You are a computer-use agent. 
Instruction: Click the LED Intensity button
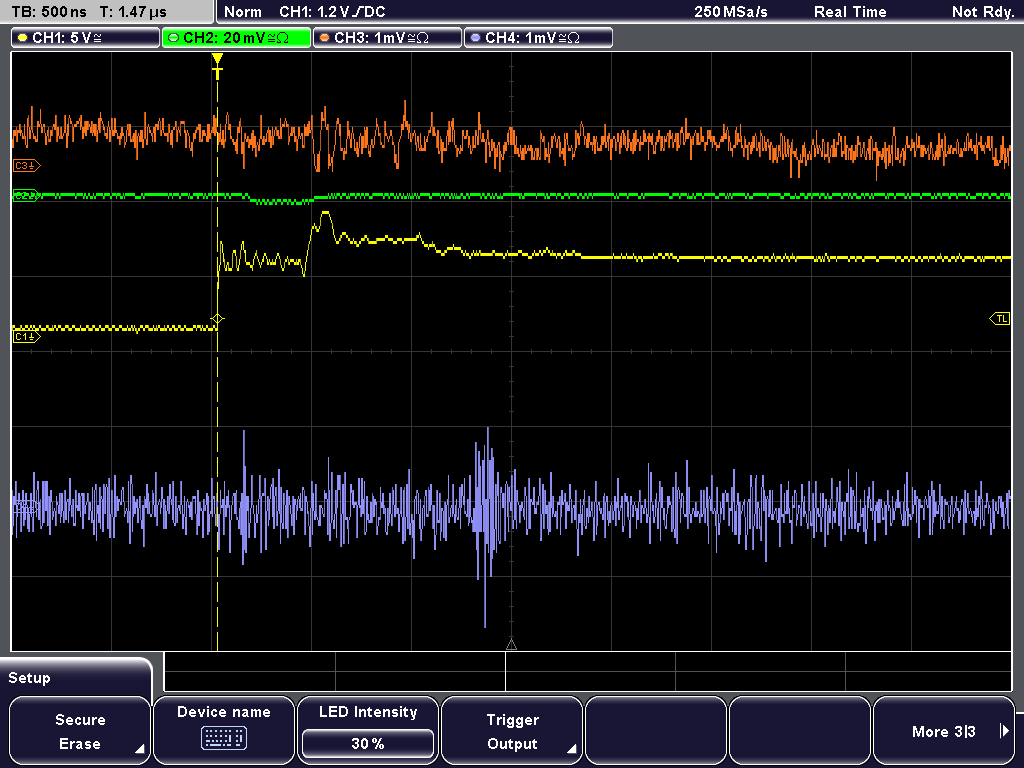tap(368, 731)
